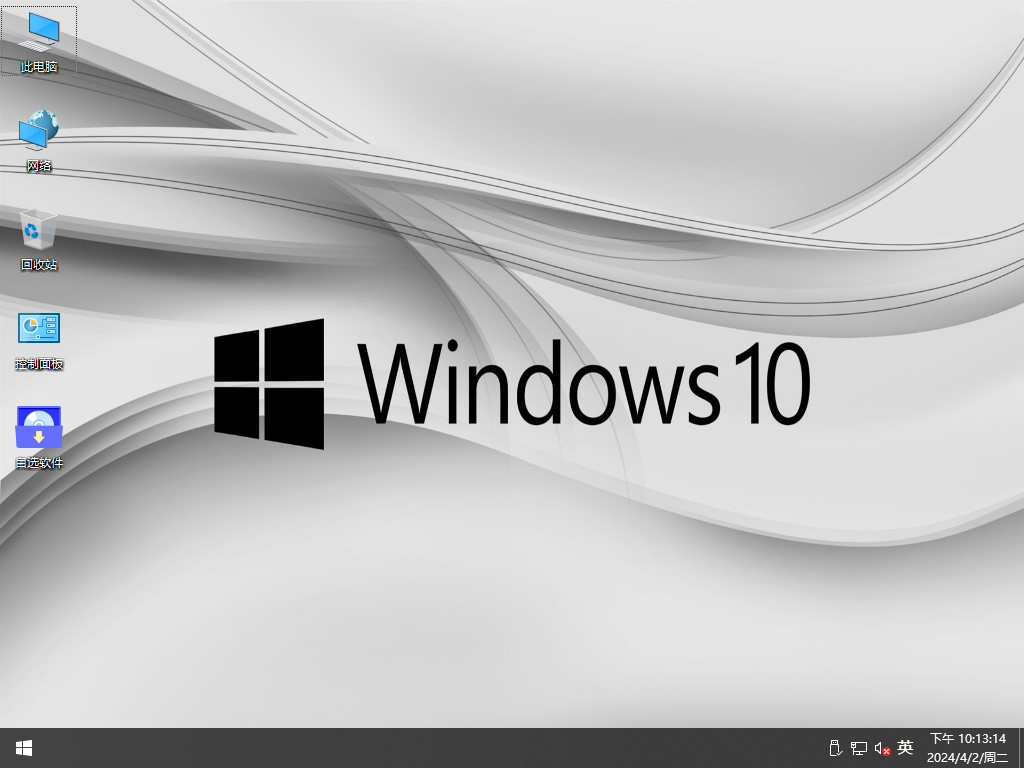Click the safely remove USB hardware tray icon
Image resolution: width=1024 pixels, height=768 pixels.
[836, 748]
